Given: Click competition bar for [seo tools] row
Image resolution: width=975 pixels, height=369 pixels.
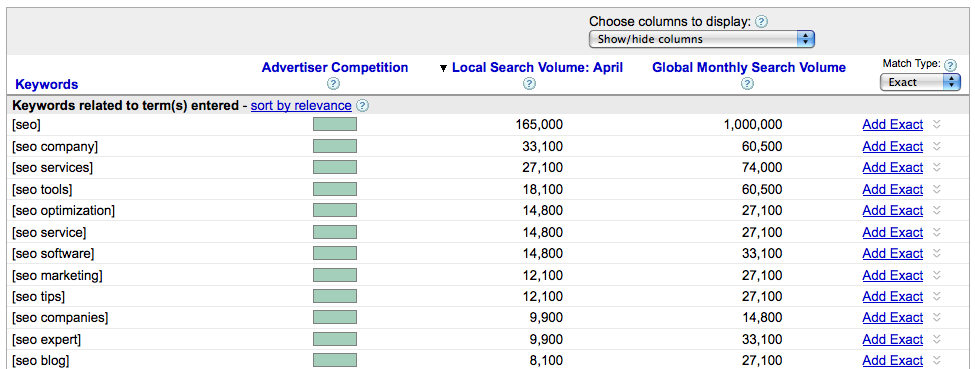Looking at the screenshot, I should tap(335, 189).
